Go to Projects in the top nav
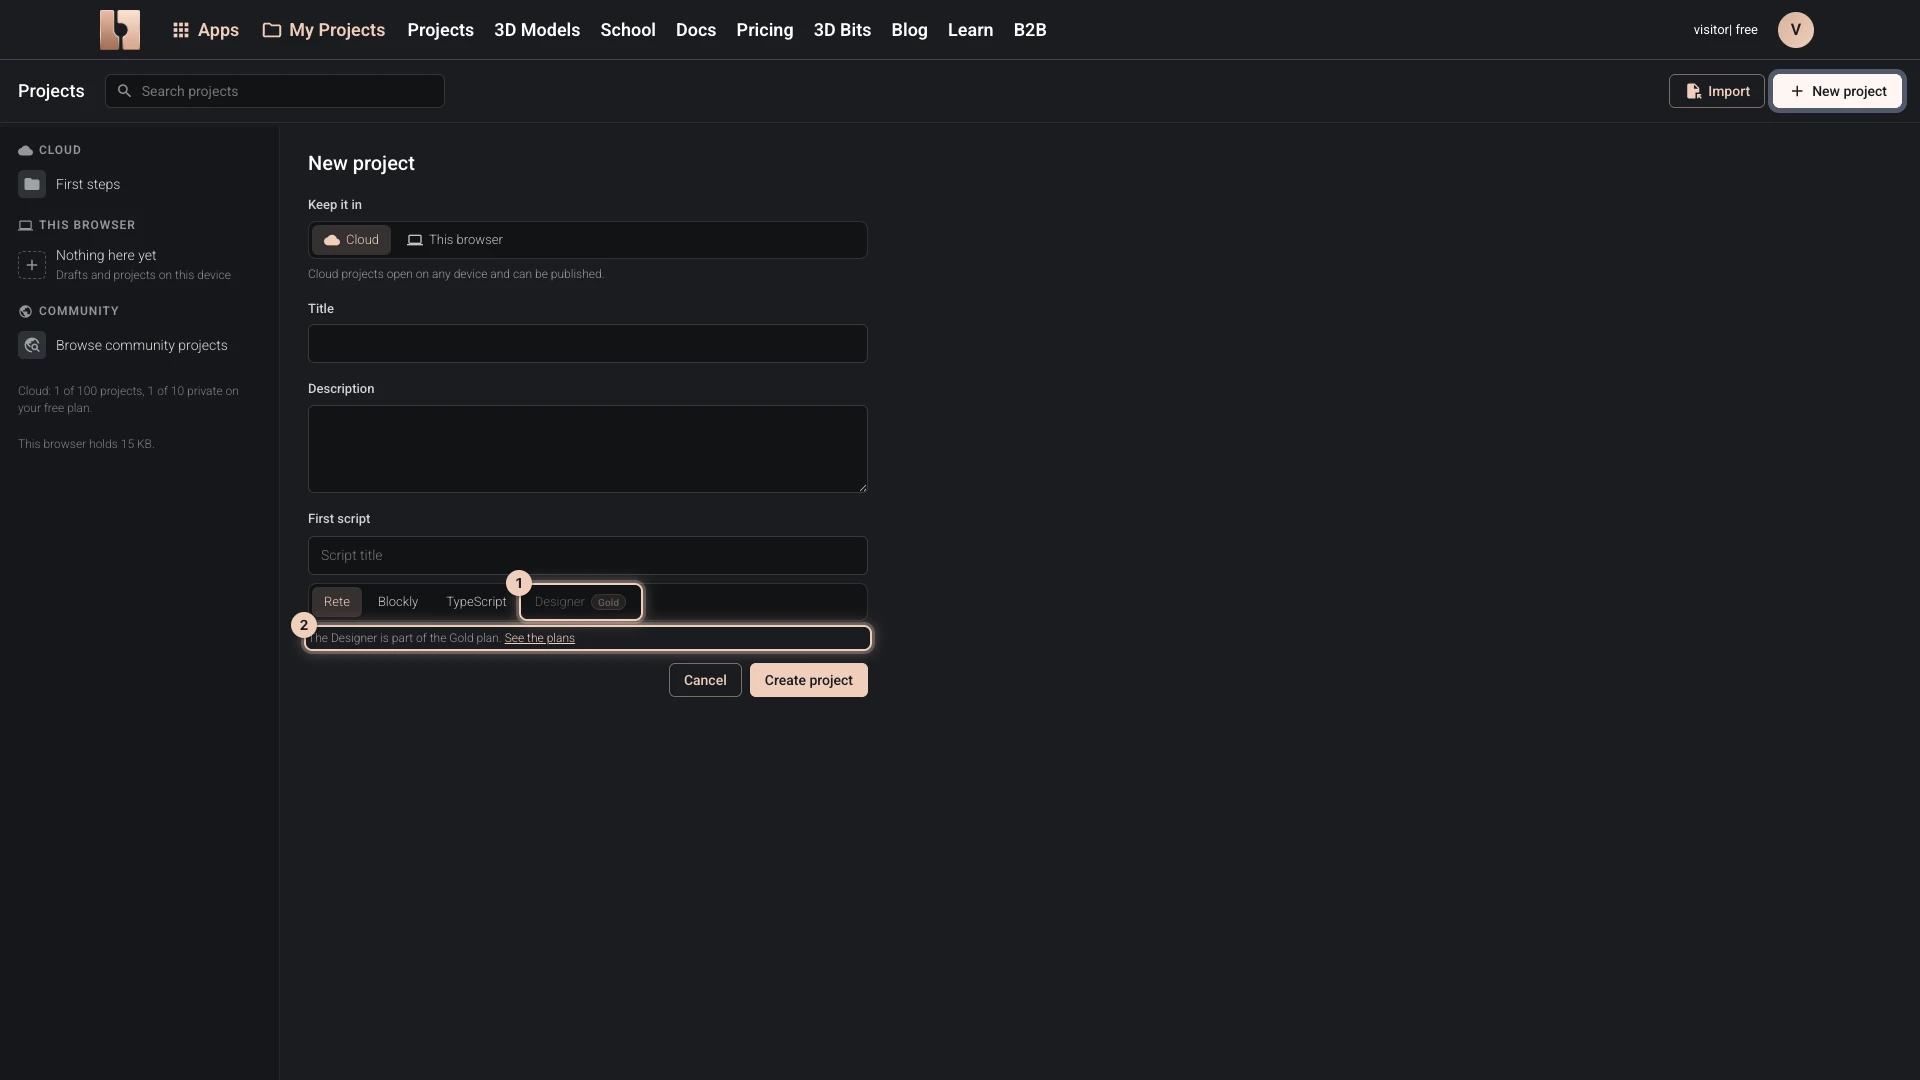The width and height of the screenshot is (1920, 1080). click(x=440, y=30)
